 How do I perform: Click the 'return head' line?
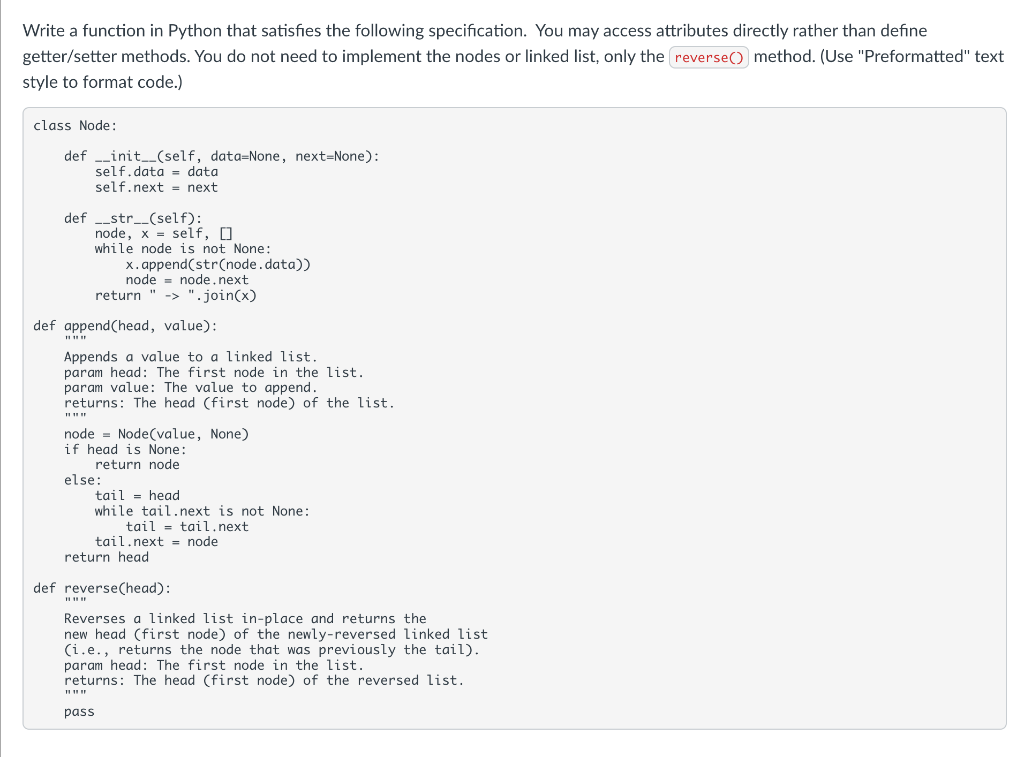click(x=106, y=557)
